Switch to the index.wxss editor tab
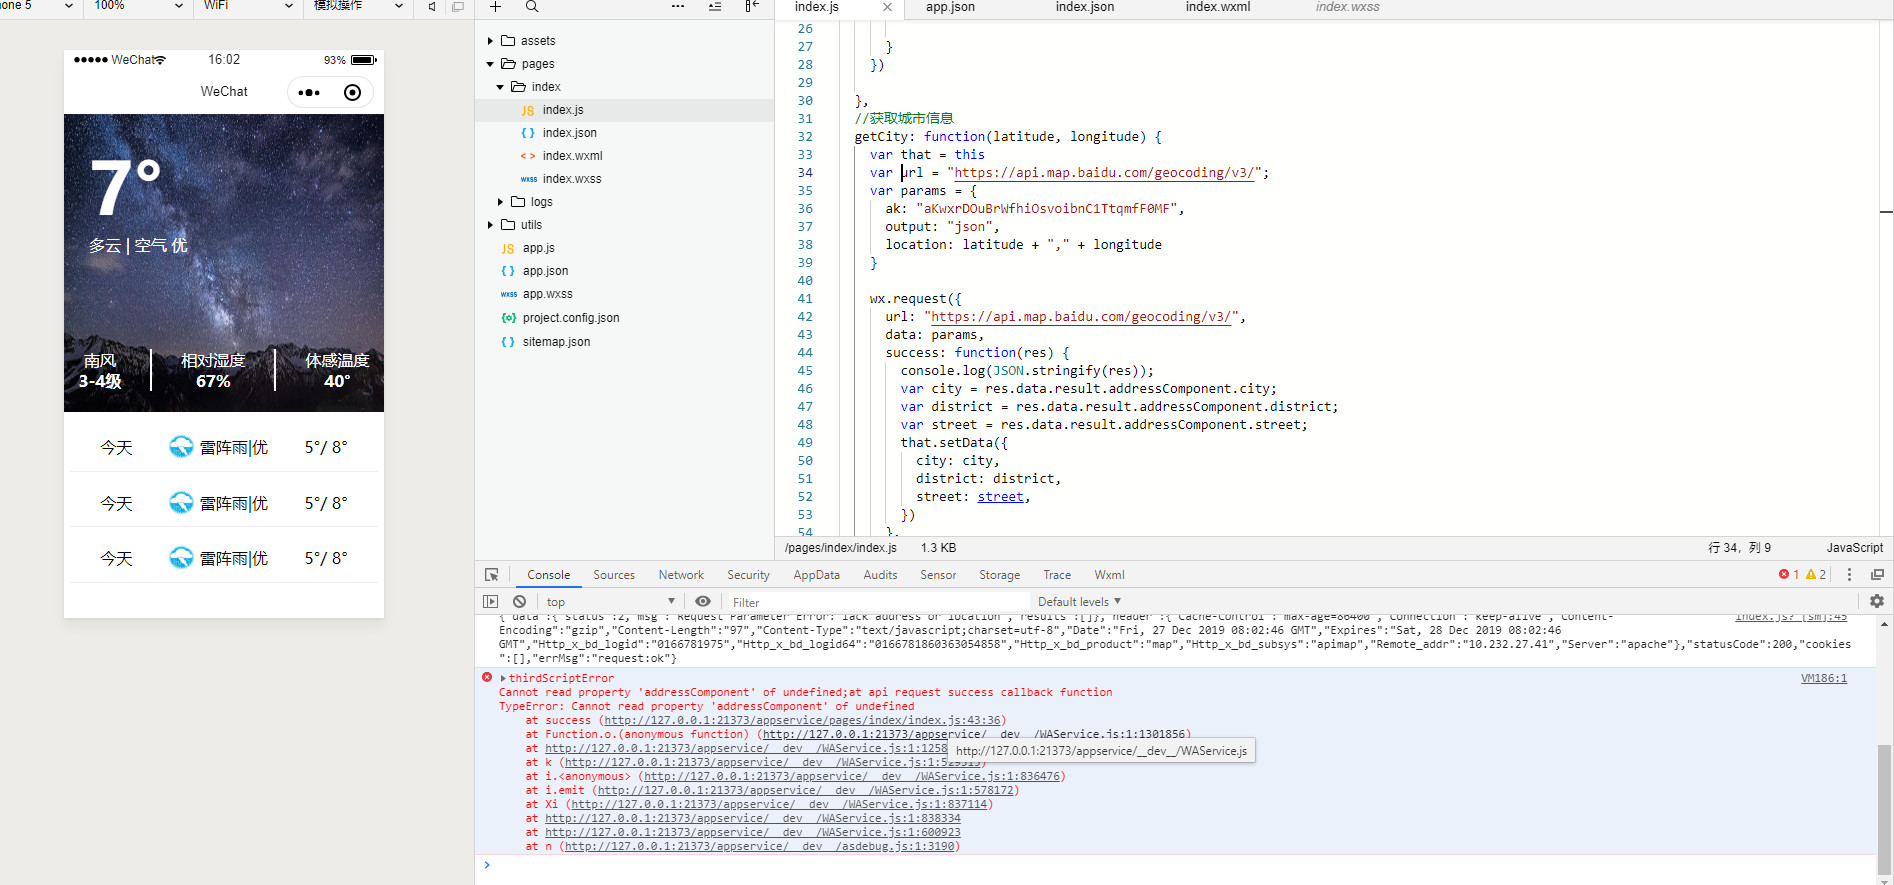Image resolution: width=1894 pixels, height=885 pixels. (x=1347, y=7)
